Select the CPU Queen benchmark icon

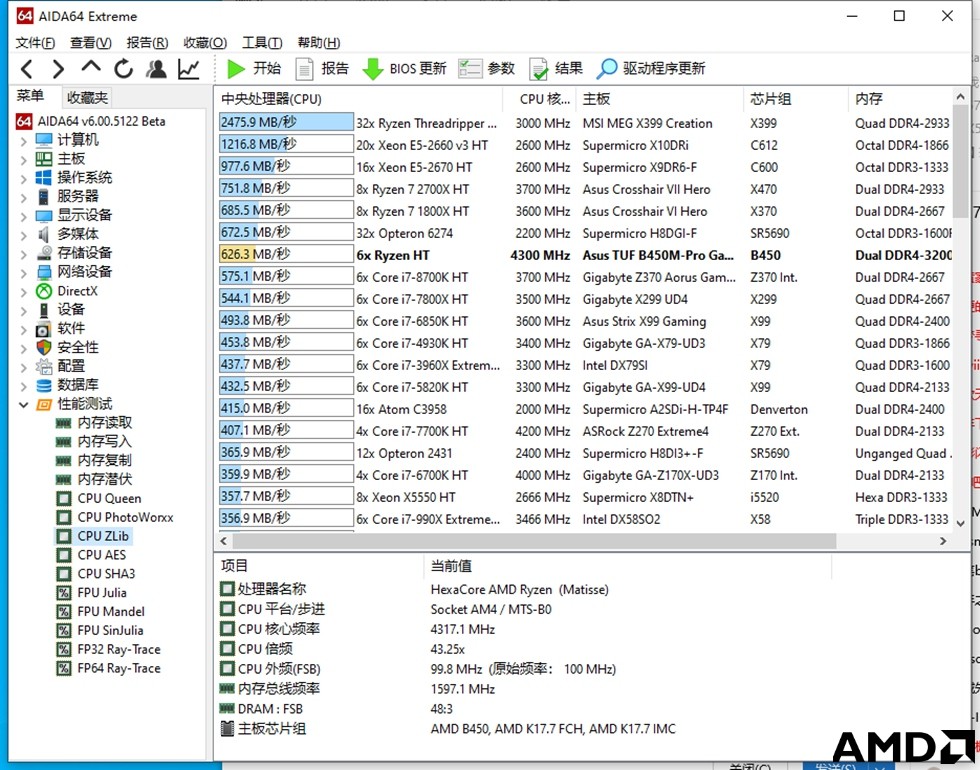coord(63,498)
